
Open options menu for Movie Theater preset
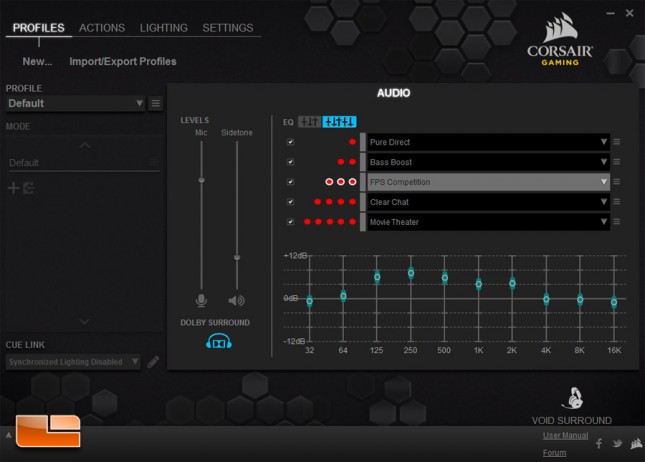coord(617,222)
